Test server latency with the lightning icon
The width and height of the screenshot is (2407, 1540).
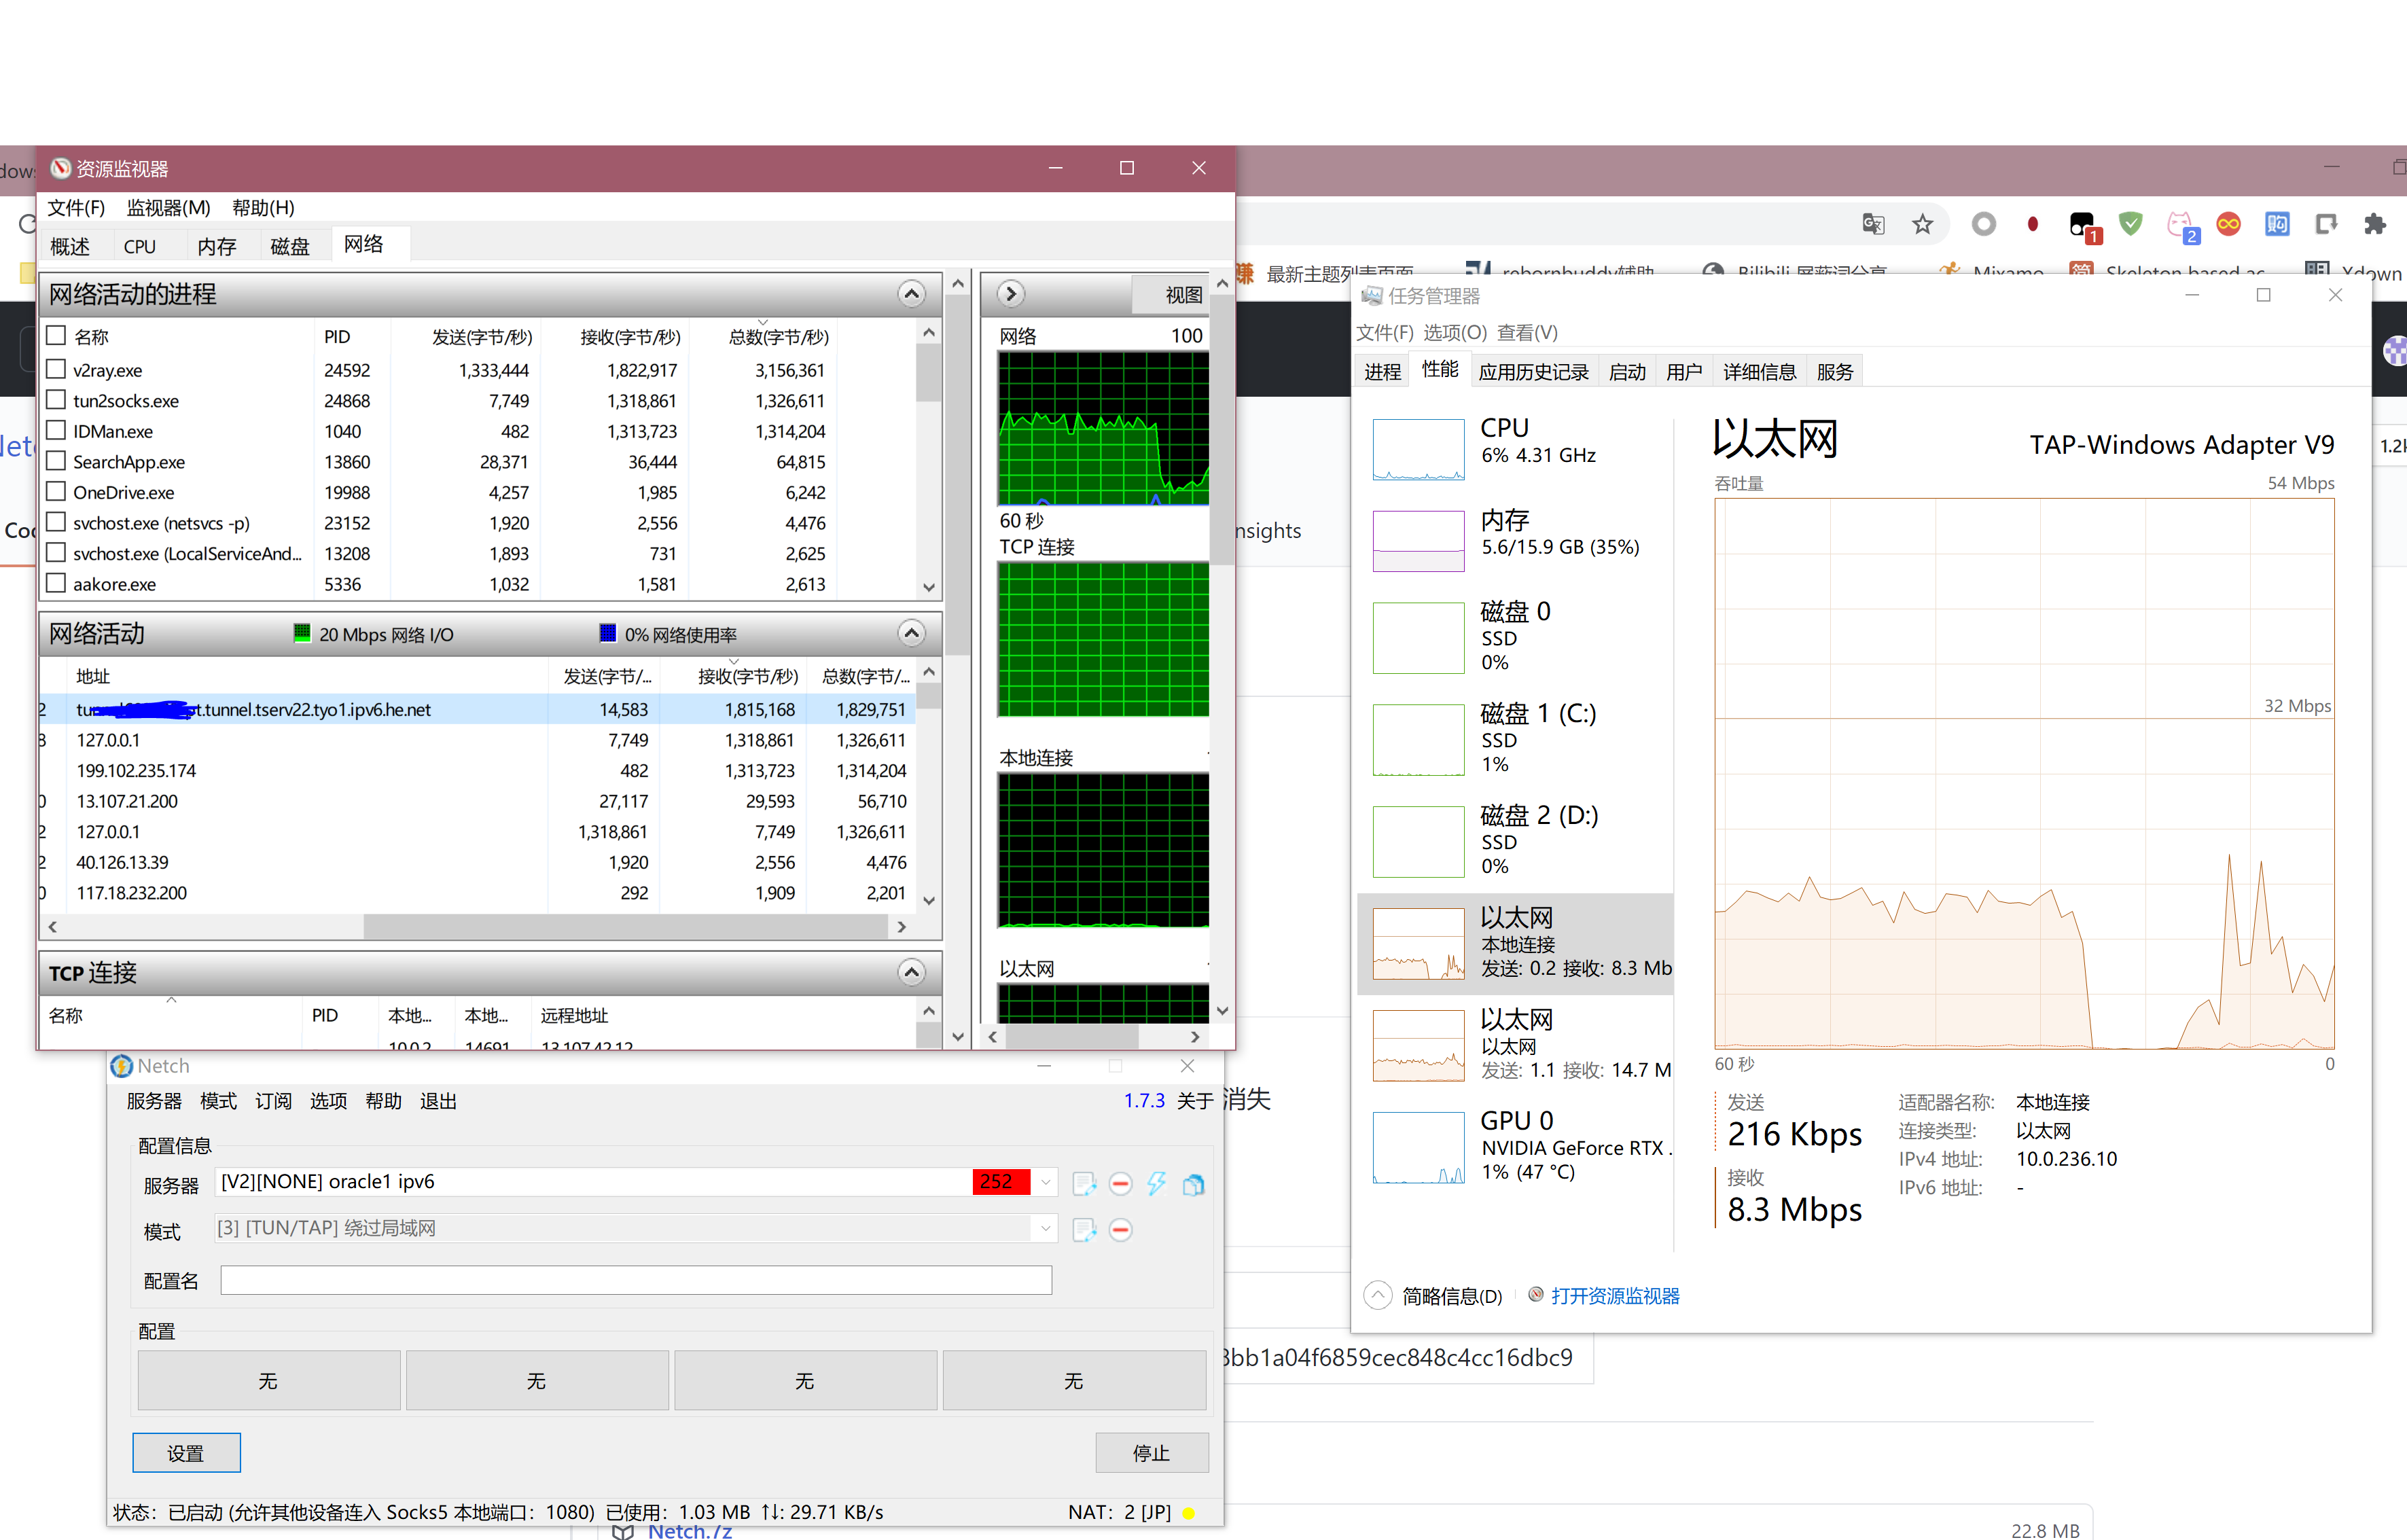click(1157, 1183)
